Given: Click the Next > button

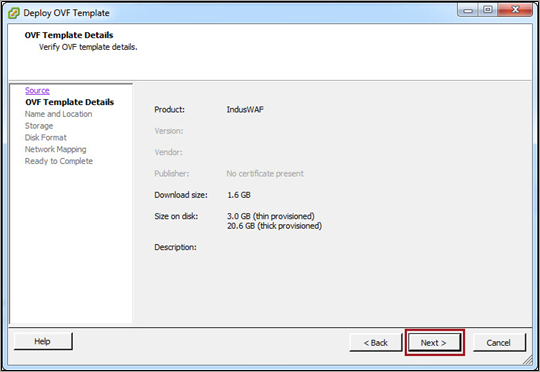Looking at the screenshot, I should (434, 342).
